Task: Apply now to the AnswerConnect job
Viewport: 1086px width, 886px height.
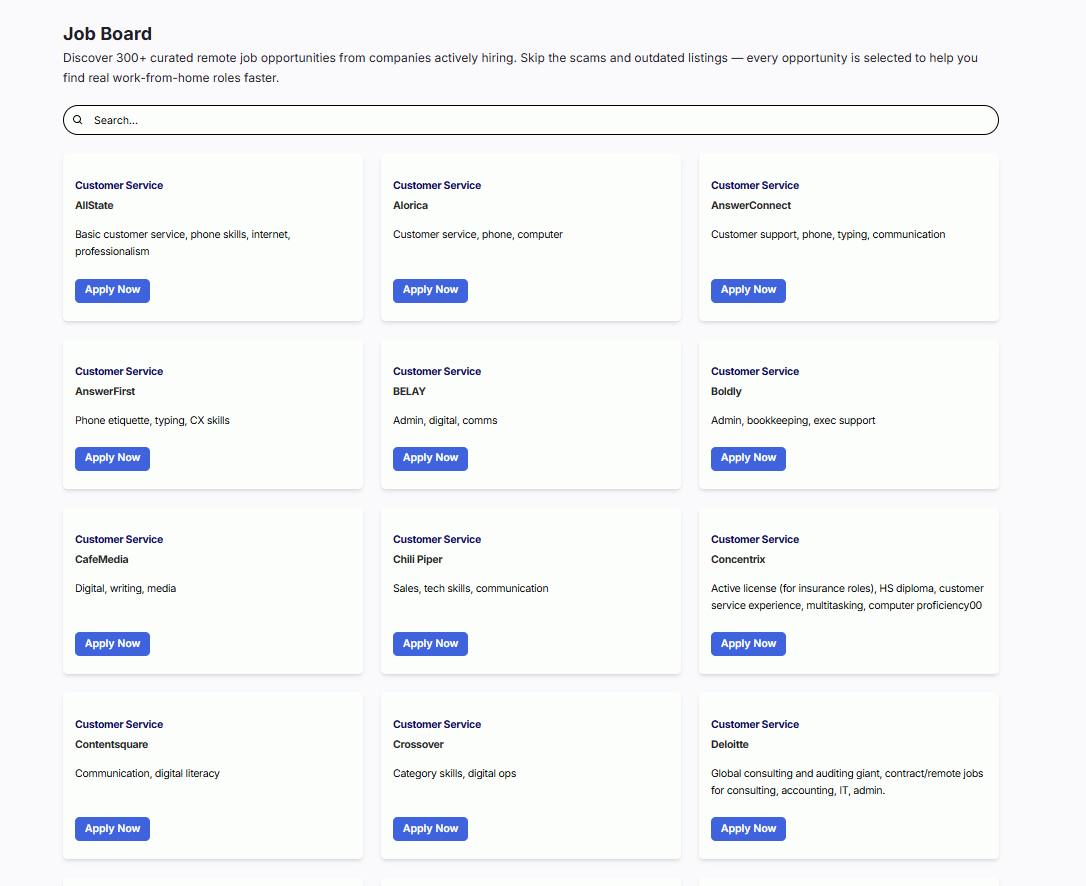Action: coord(748,290)
